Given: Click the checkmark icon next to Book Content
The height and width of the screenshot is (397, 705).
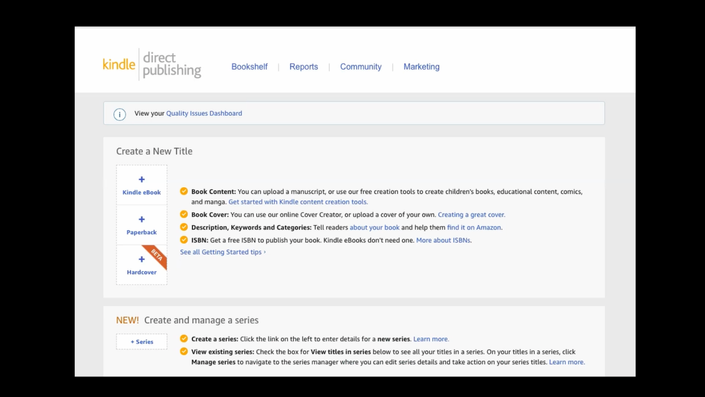Looking at the screenshot, I should [x=184, y=191].
